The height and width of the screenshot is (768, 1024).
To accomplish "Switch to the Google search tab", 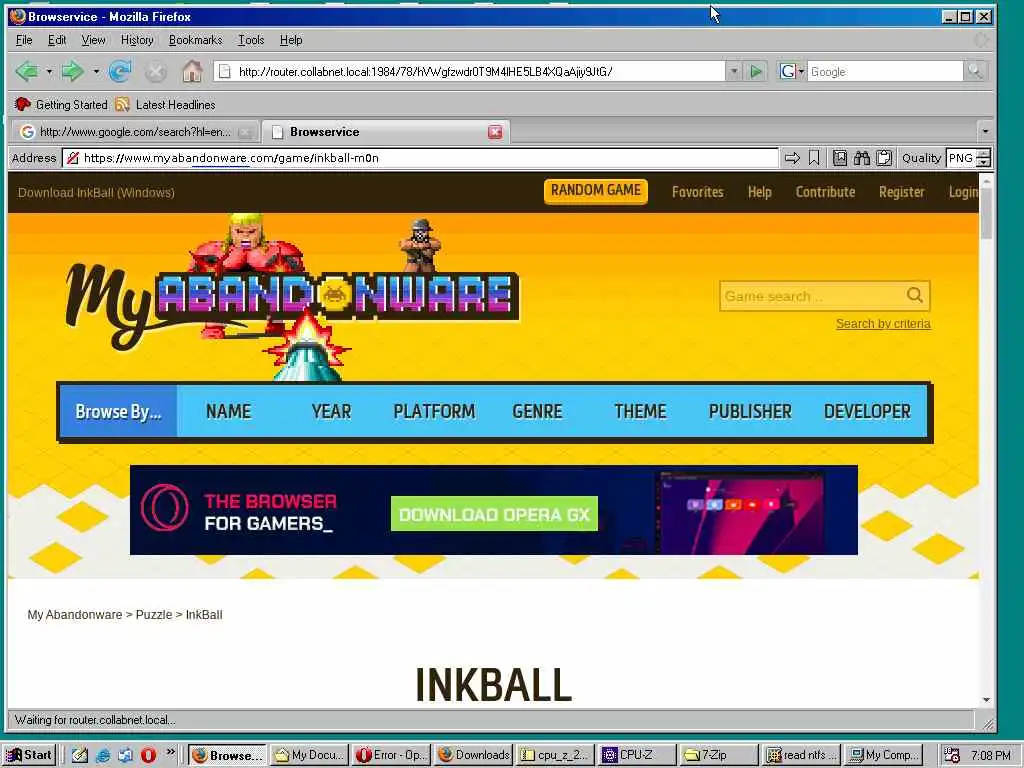I will (x=135, y=132).
